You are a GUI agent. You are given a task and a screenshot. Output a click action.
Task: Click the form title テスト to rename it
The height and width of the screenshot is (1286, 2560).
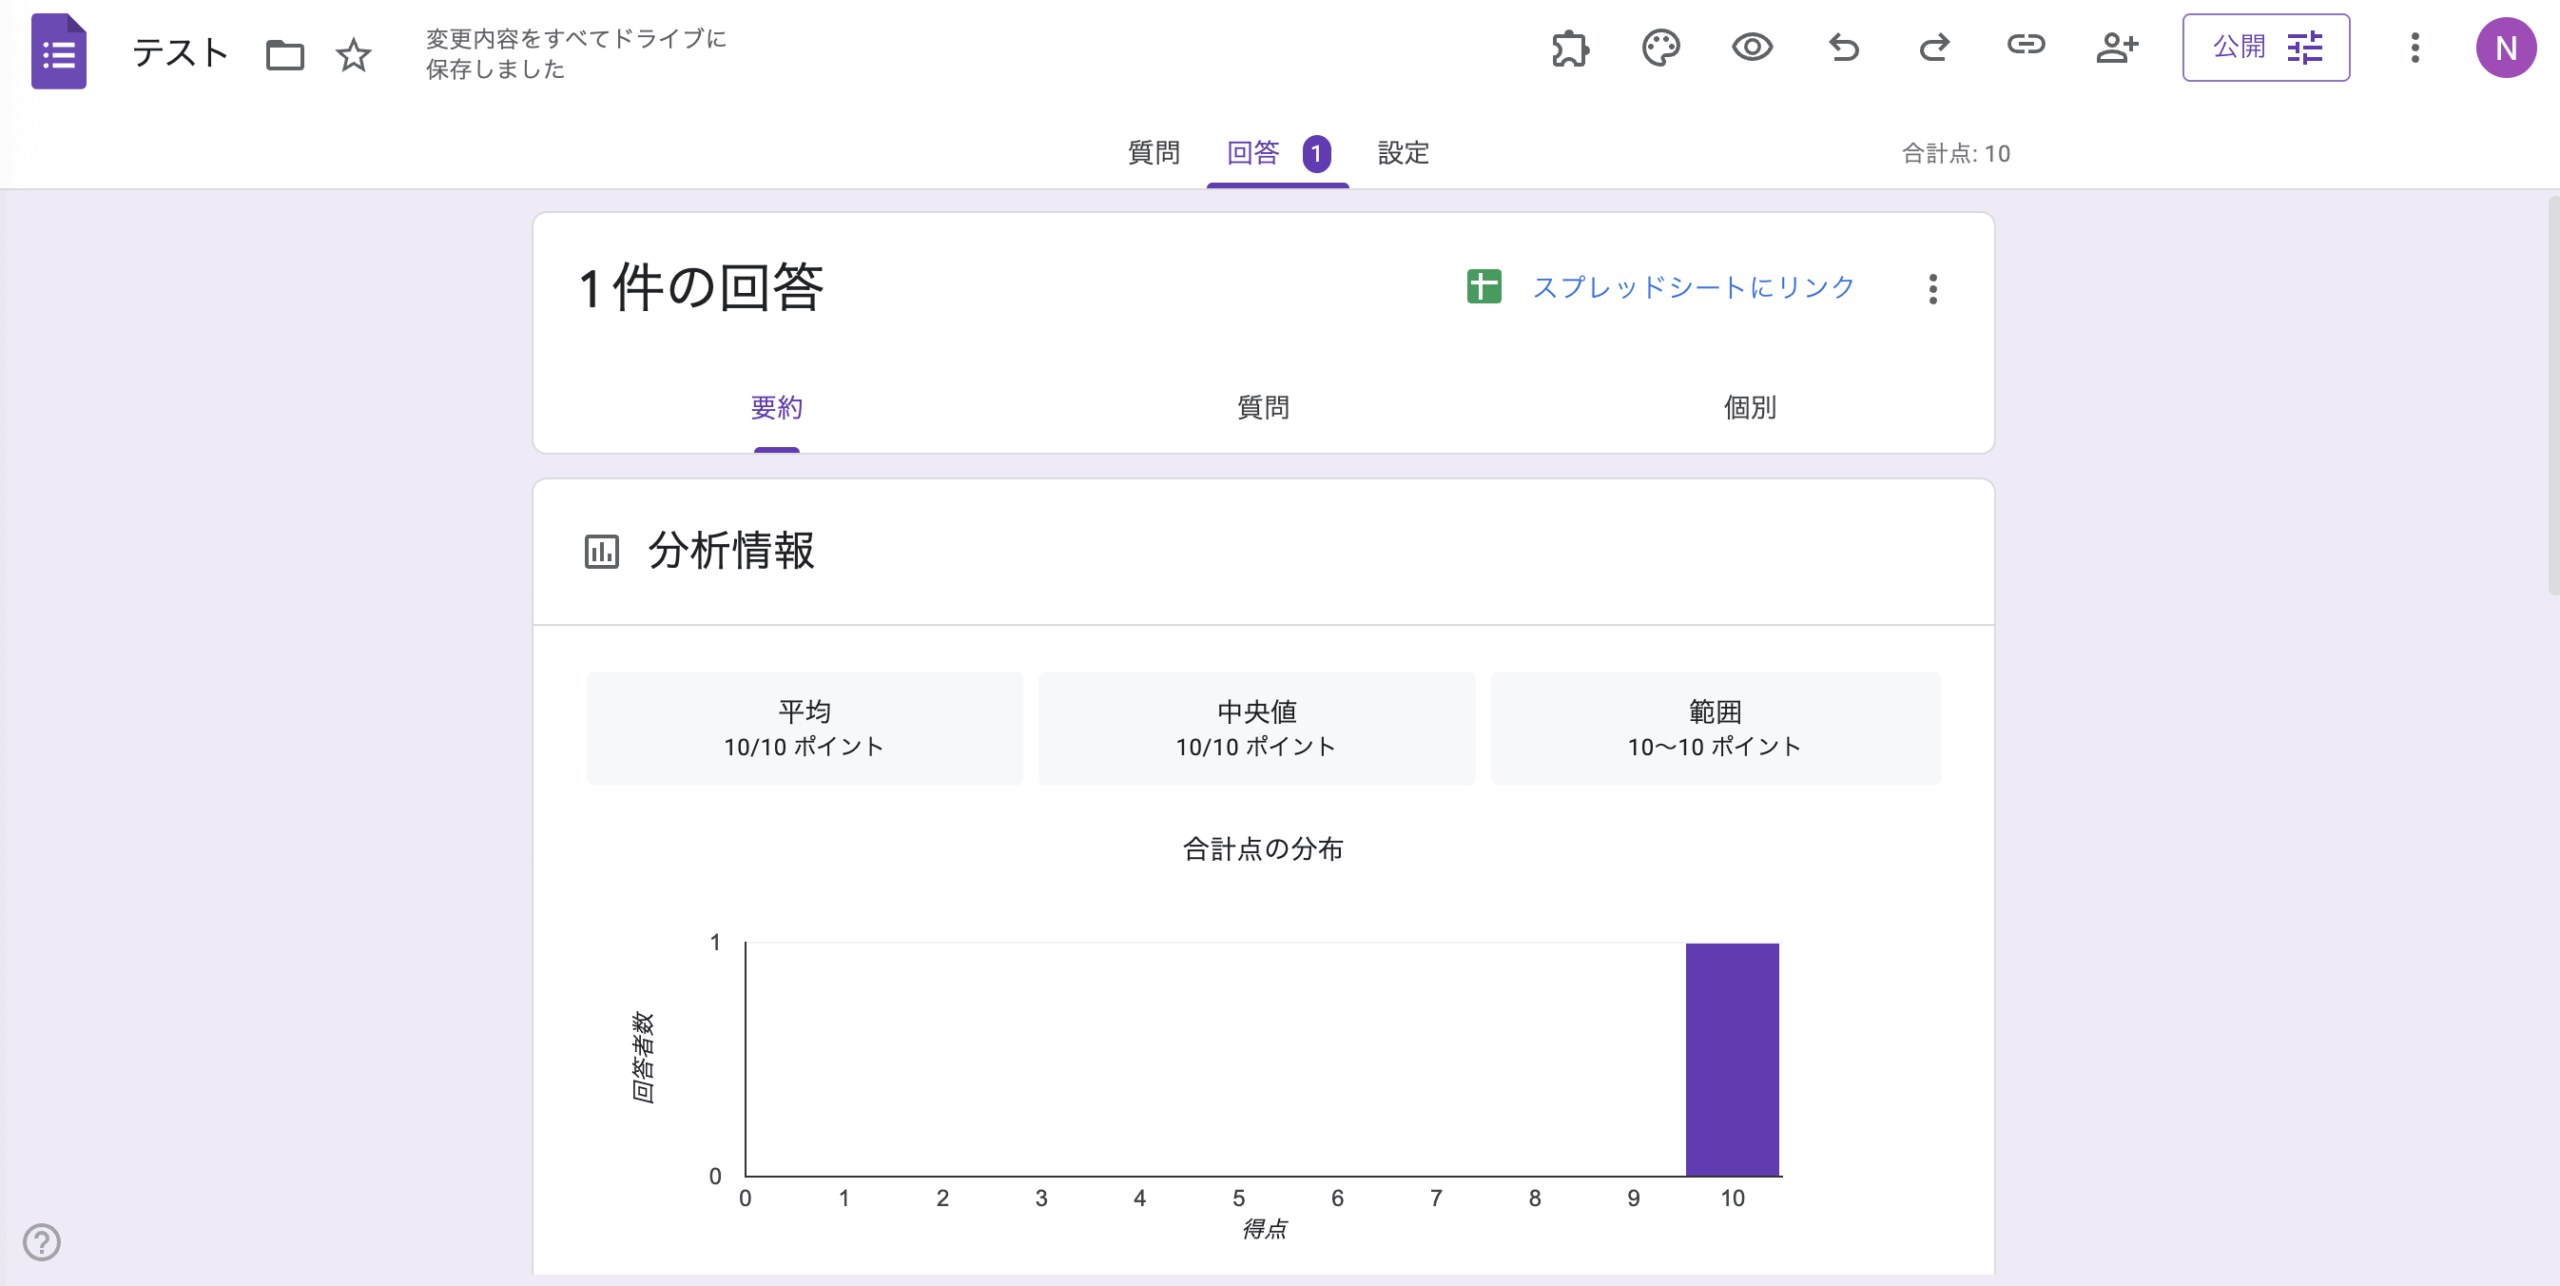(180, 53)
